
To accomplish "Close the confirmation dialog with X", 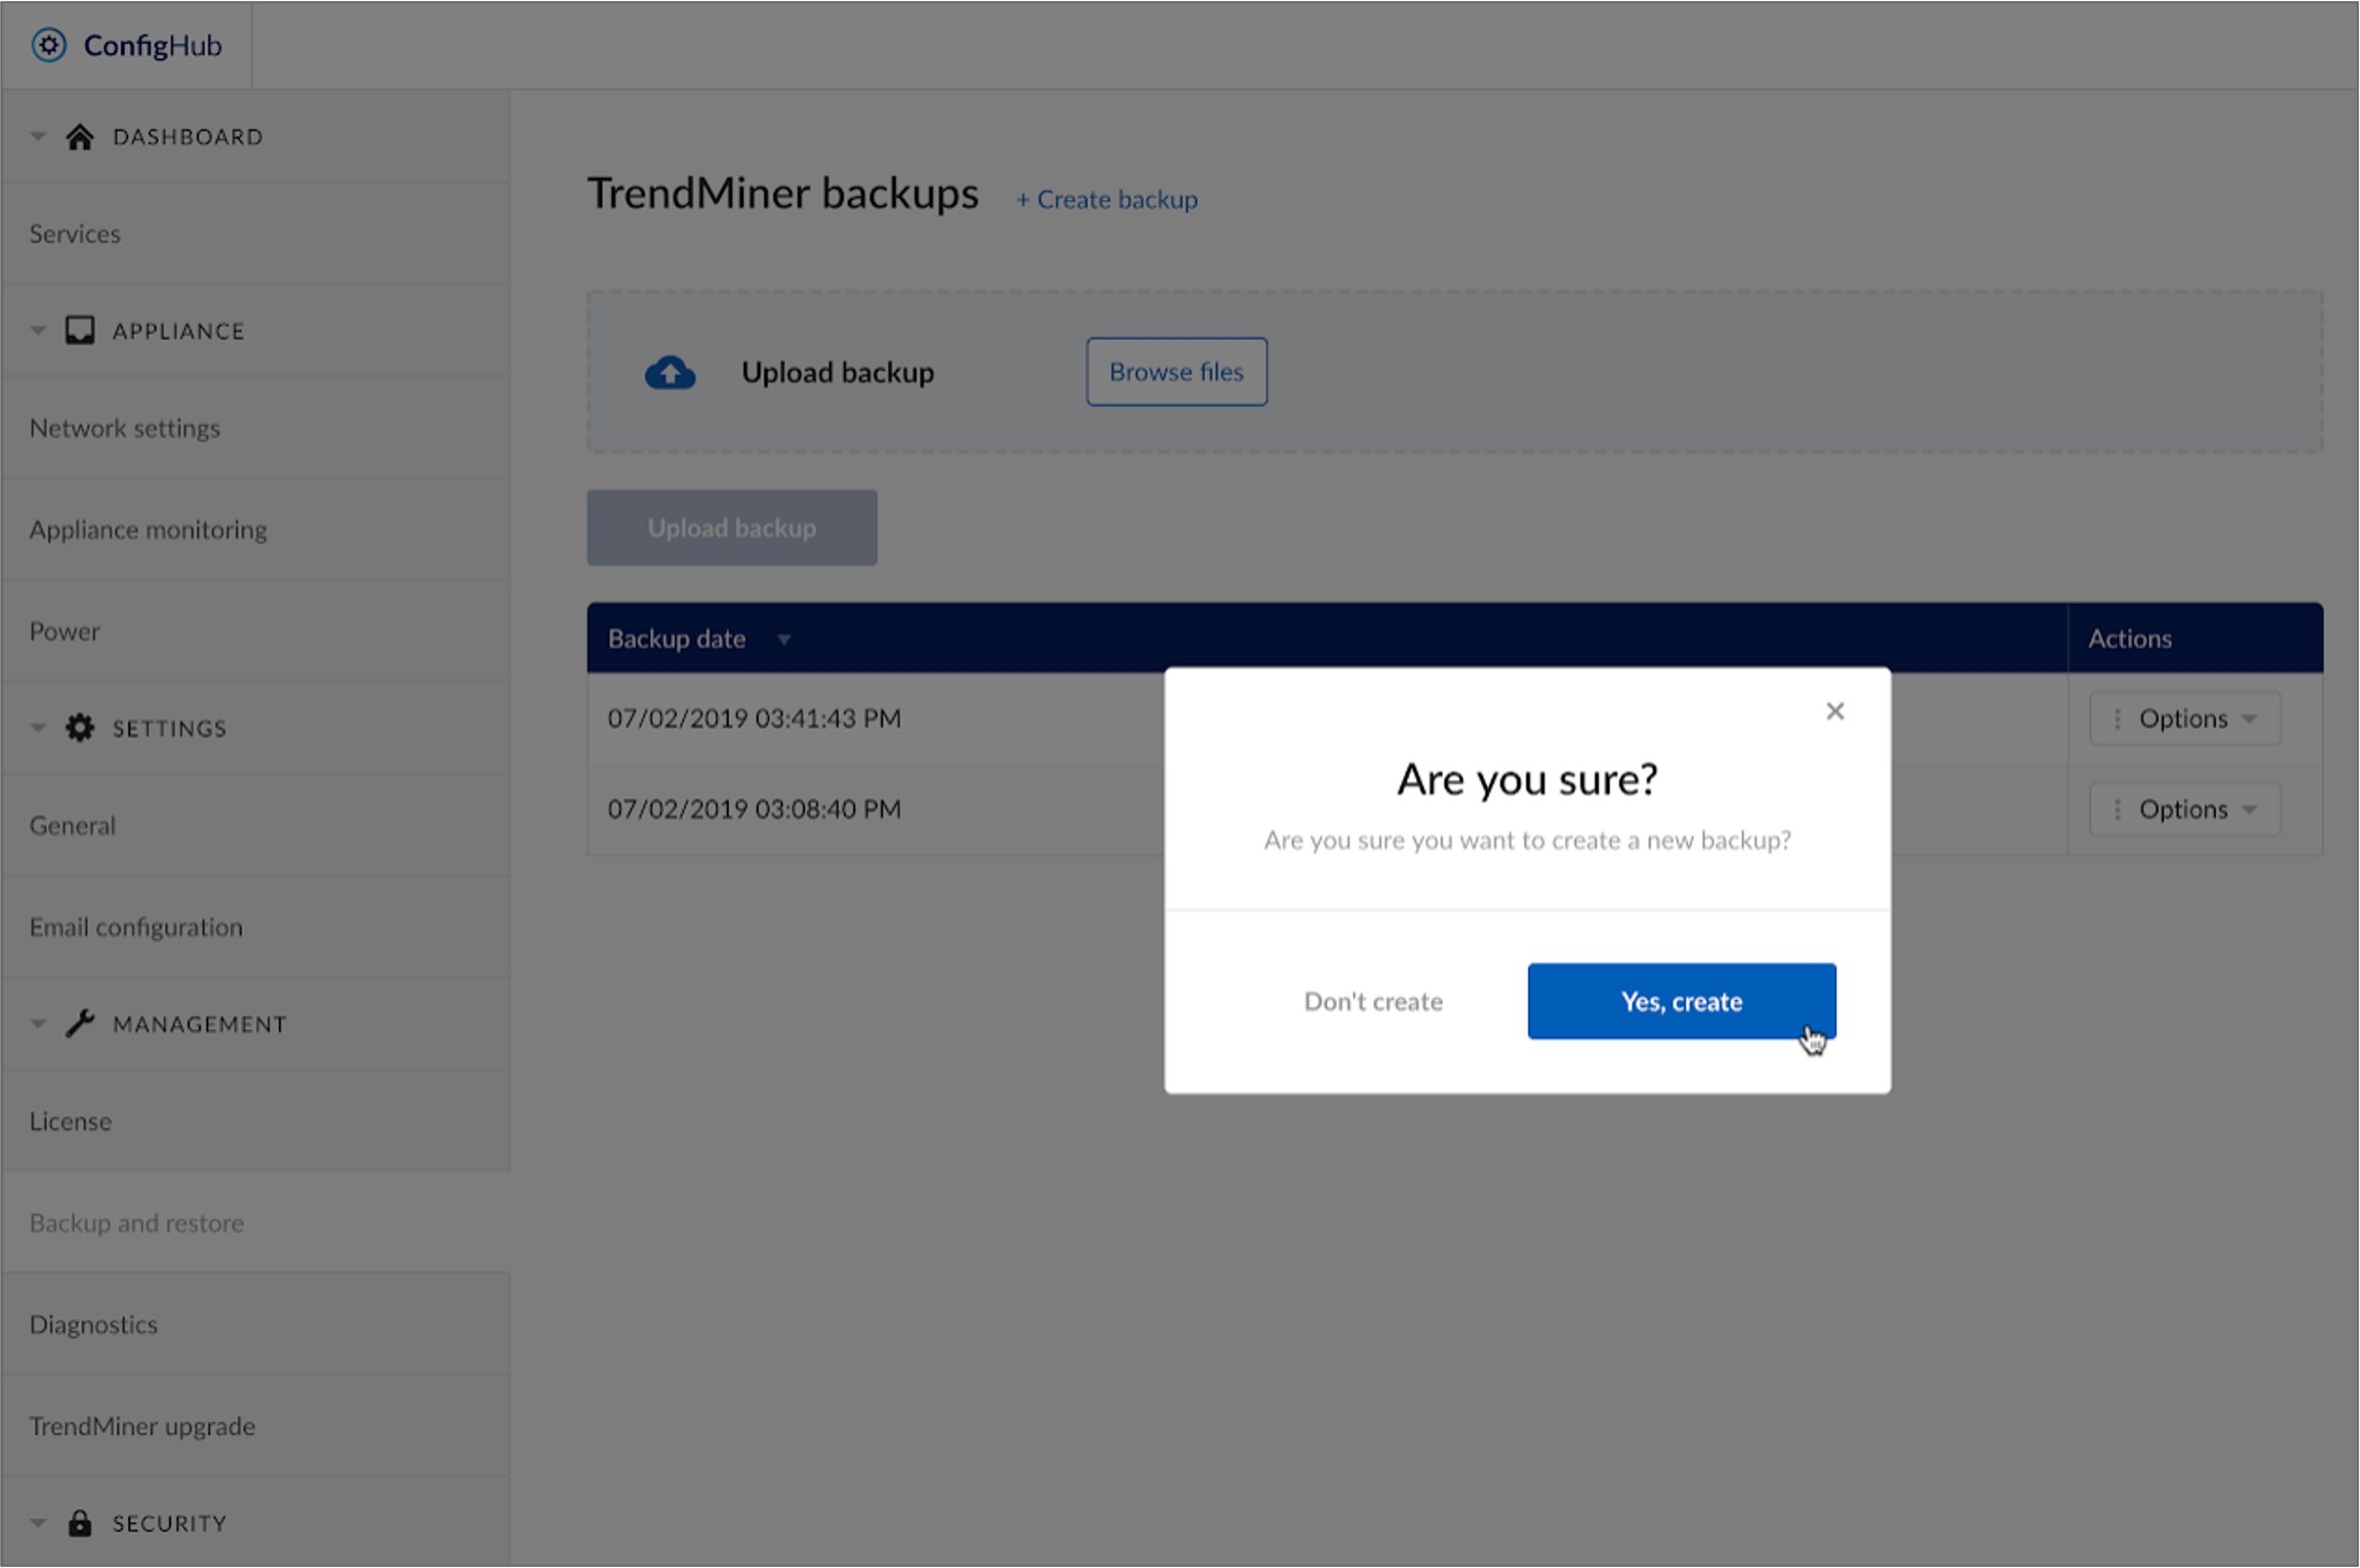I will click(1835, 711).
